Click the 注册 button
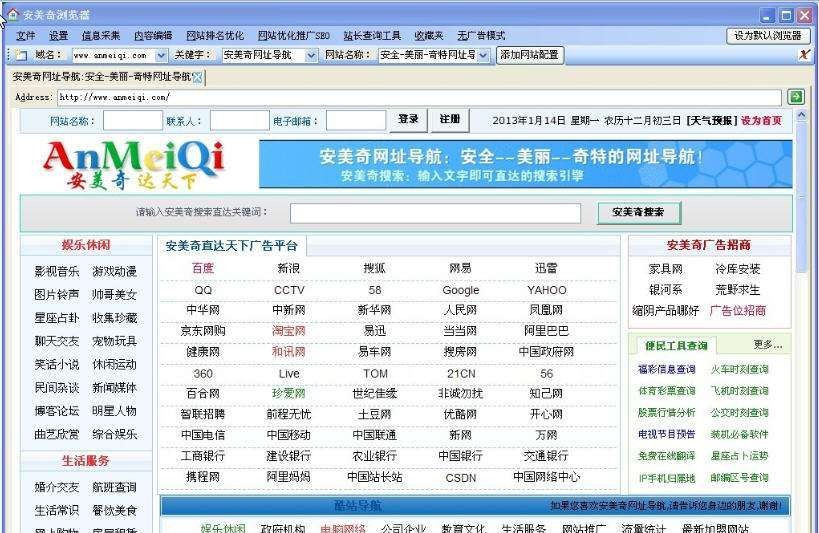The image size is (819, 533). coord(450,120)
